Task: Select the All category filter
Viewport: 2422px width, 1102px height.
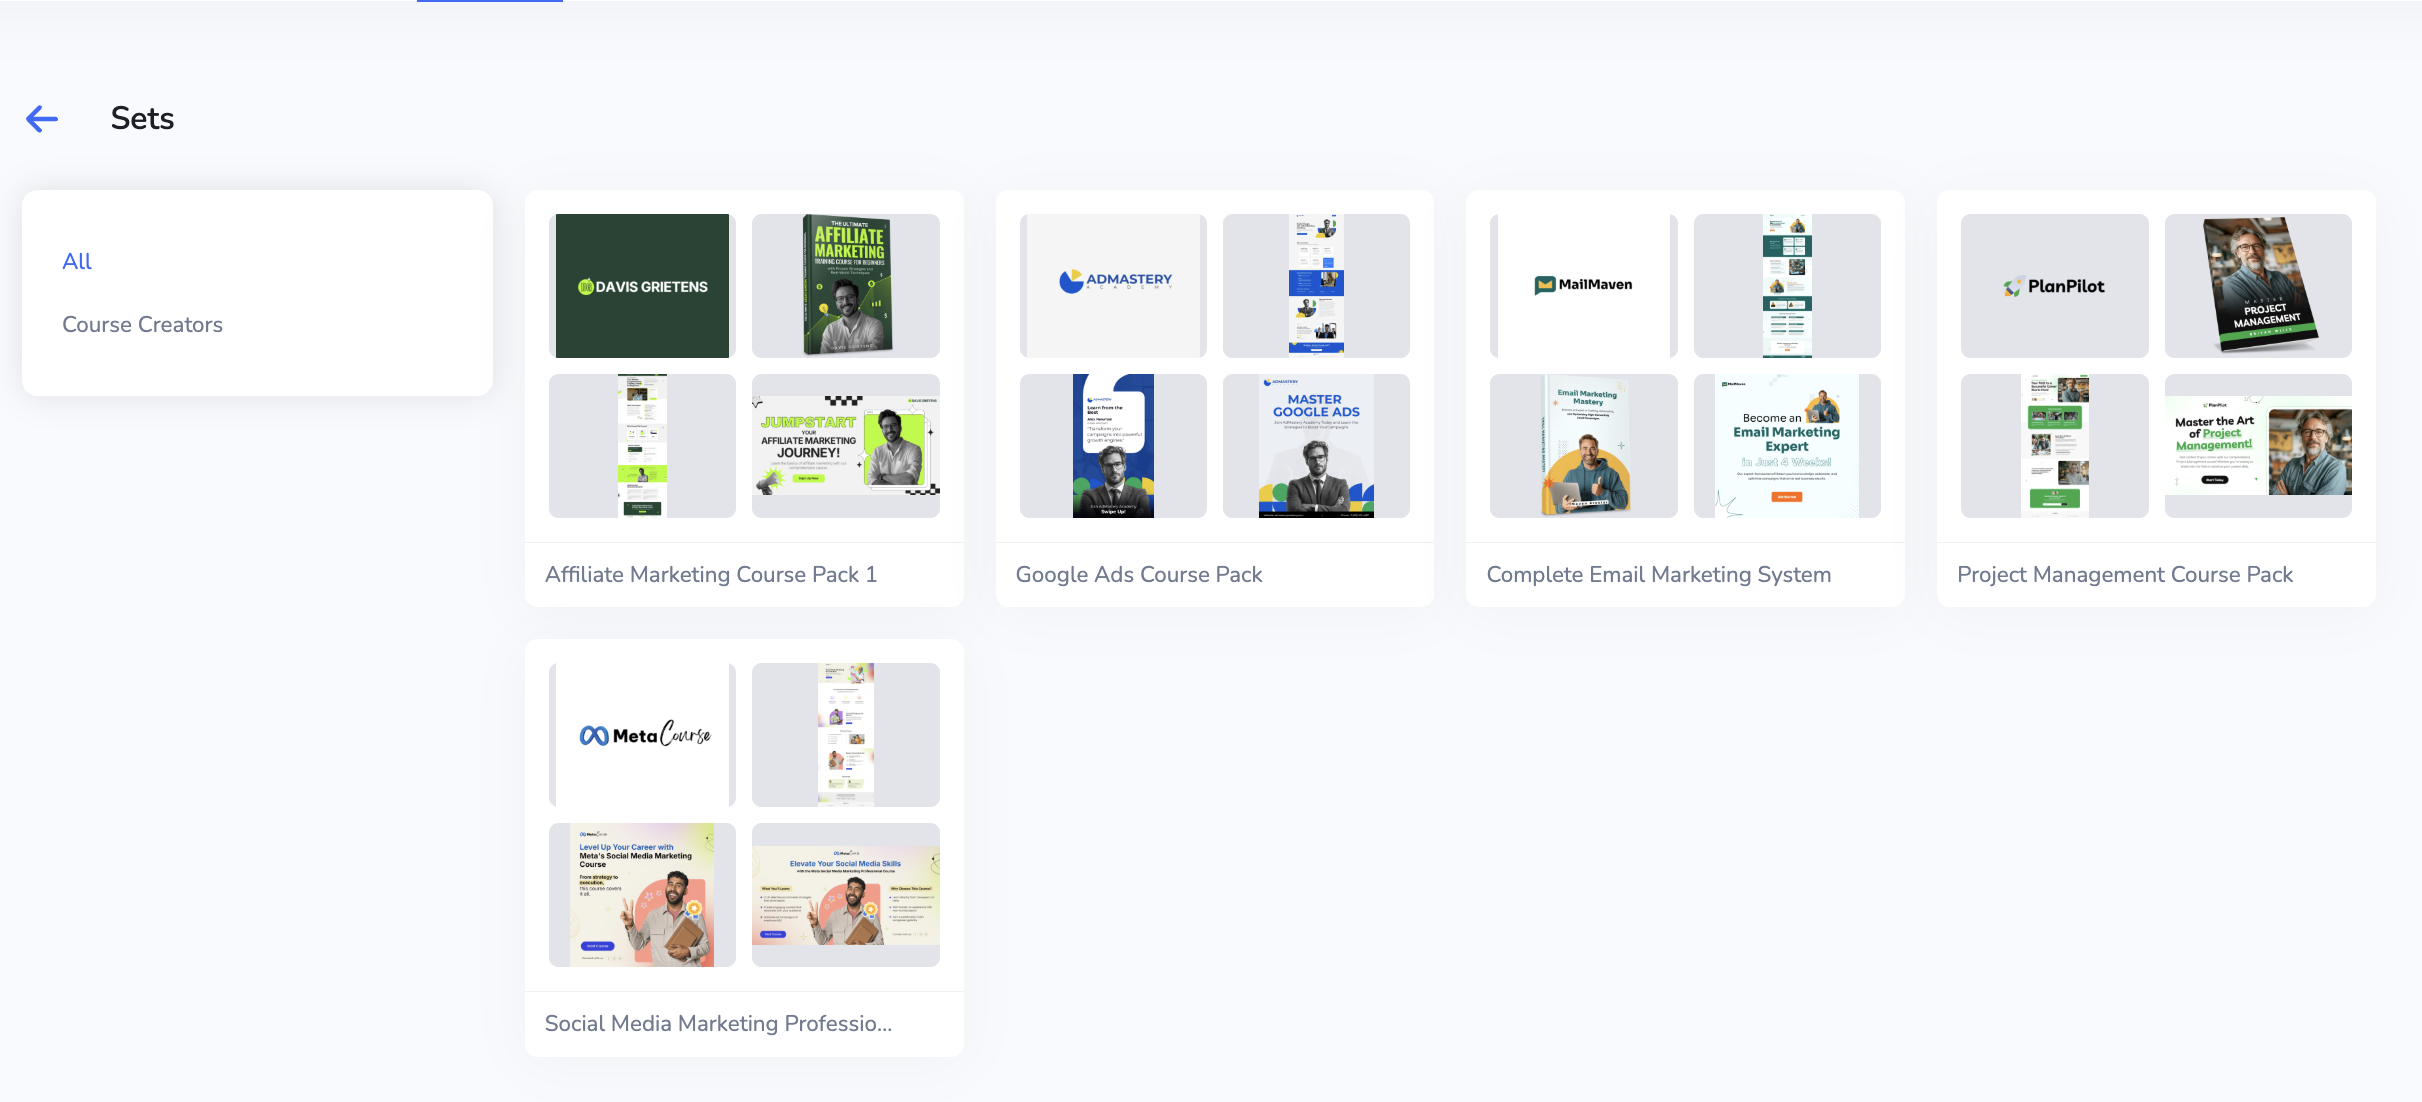Action: pos(77,261)
